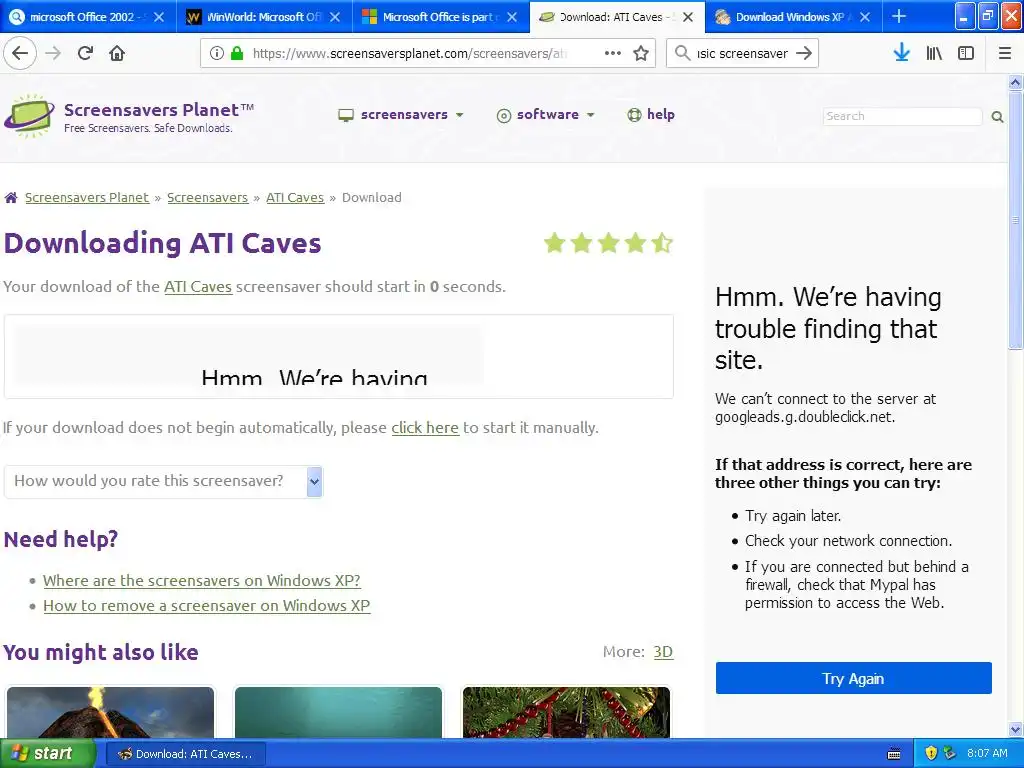Screen dimensions: 1024x768
Task: Close the Download: ATI Caves tab
Action: pos(688,17)
